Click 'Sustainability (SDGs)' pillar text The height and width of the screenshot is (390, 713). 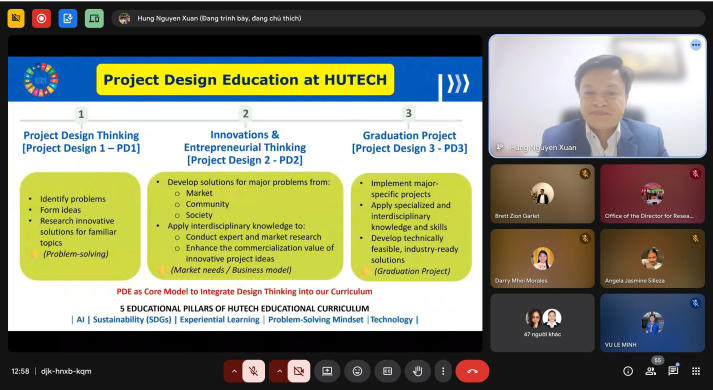click(x=132, y=320)
